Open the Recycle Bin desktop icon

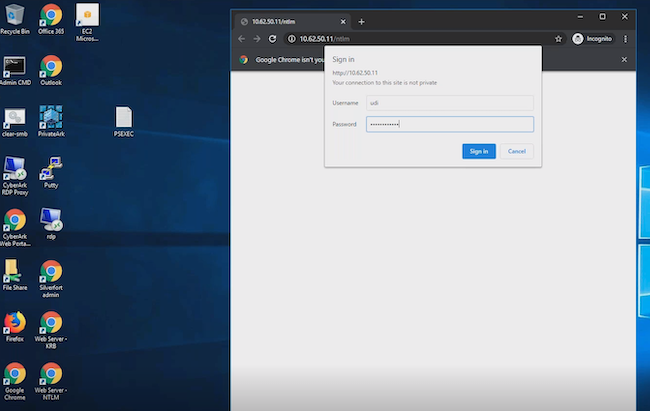pyautogui.click(x=15, y=18)
